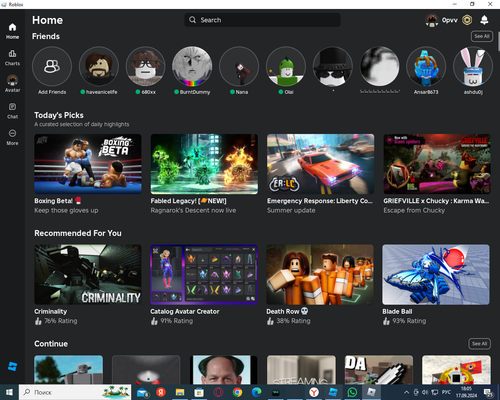Open Chrome from the taskbar
The height and width of the screenshot is (400, 500).
(x=237, y=392)
